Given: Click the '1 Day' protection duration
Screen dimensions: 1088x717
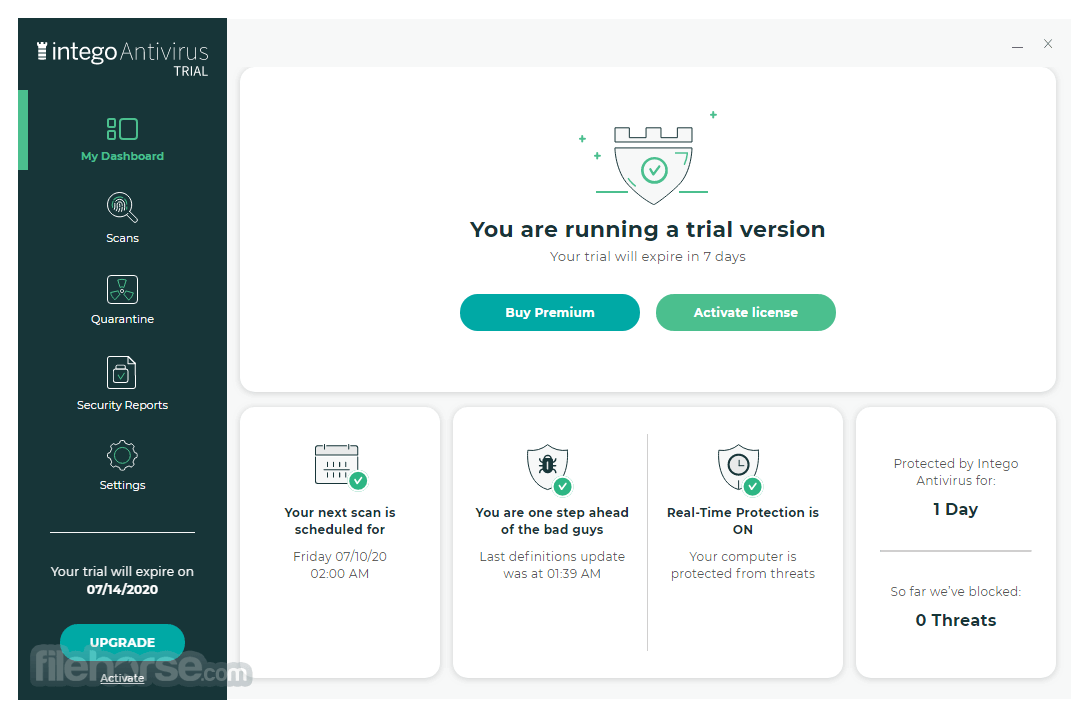Looking at the screenshot, I should [x=955, y=509].
